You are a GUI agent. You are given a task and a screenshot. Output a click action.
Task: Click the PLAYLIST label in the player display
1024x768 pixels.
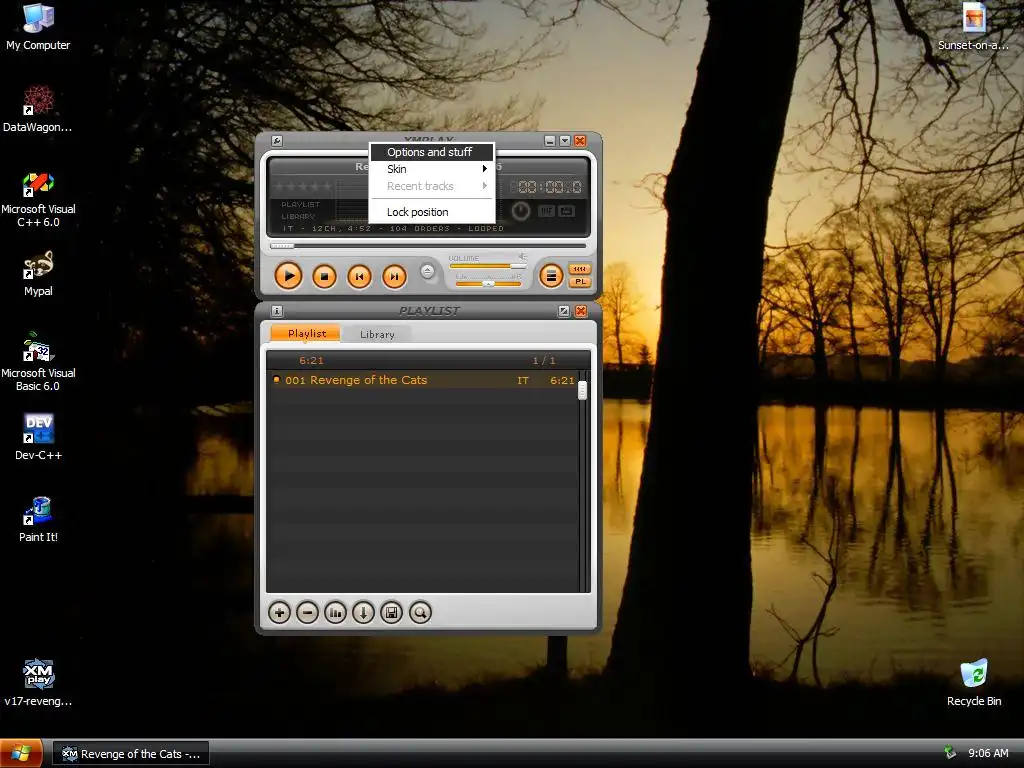(300, 204)
